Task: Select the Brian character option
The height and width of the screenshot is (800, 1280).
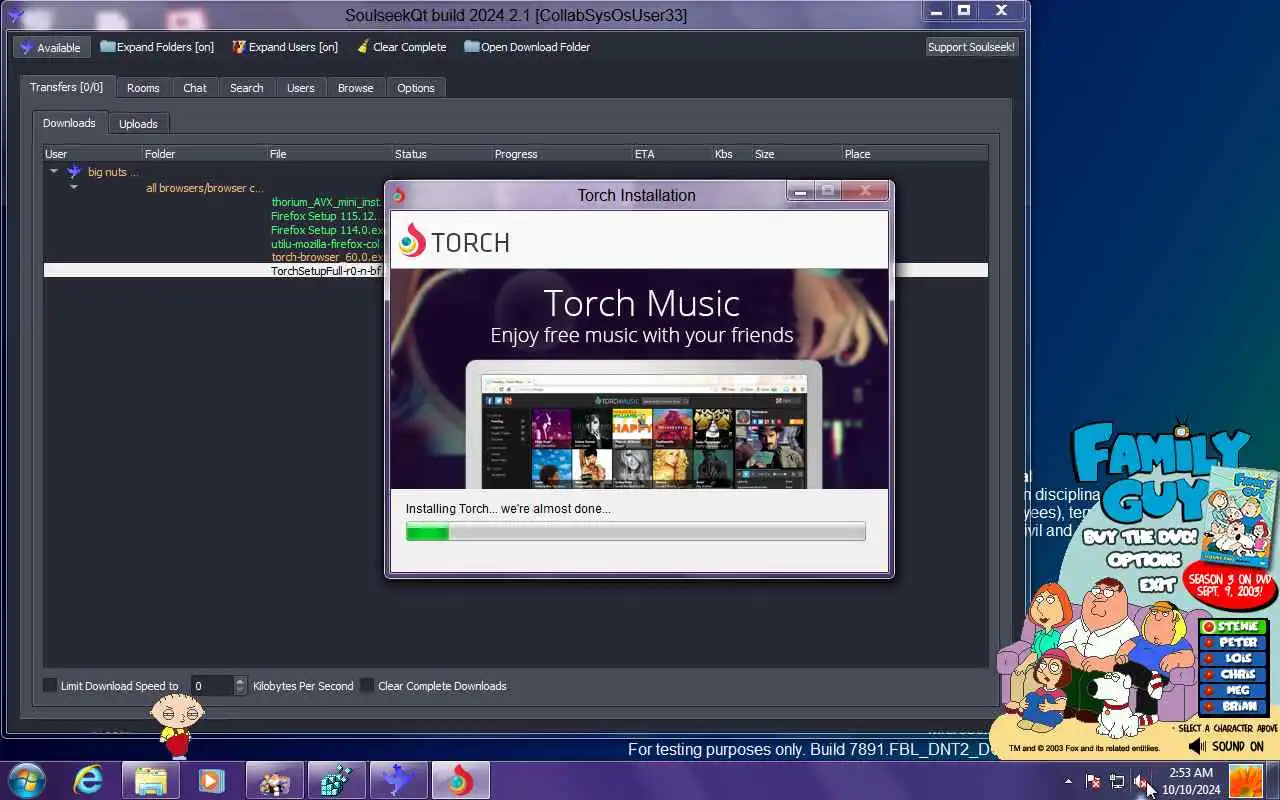Action: pos(1232,707)
